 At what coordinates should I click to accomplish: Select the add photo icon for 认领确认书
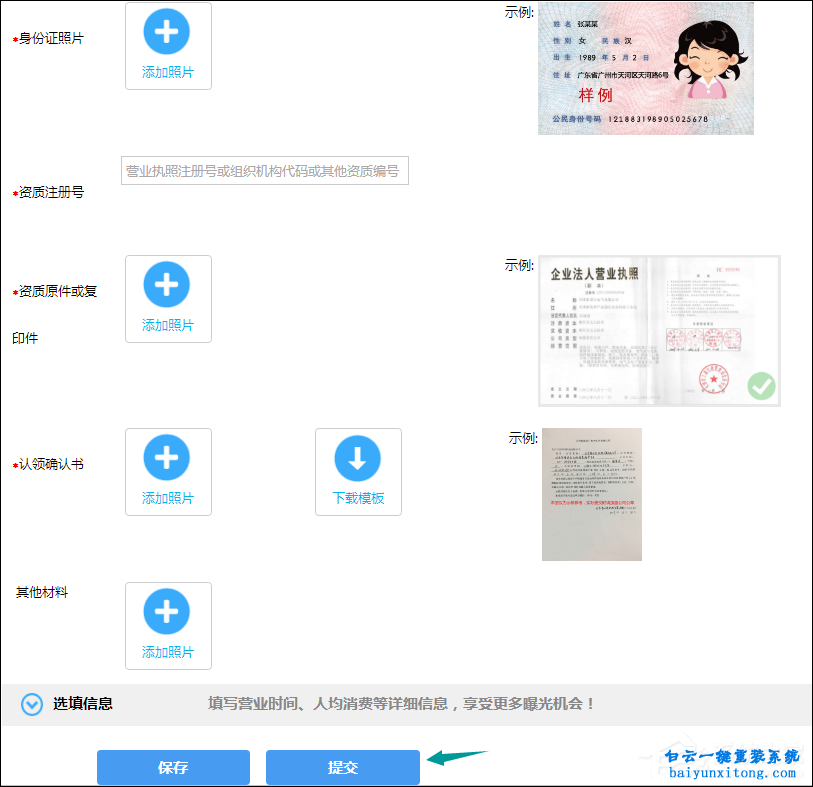point(167,458)
